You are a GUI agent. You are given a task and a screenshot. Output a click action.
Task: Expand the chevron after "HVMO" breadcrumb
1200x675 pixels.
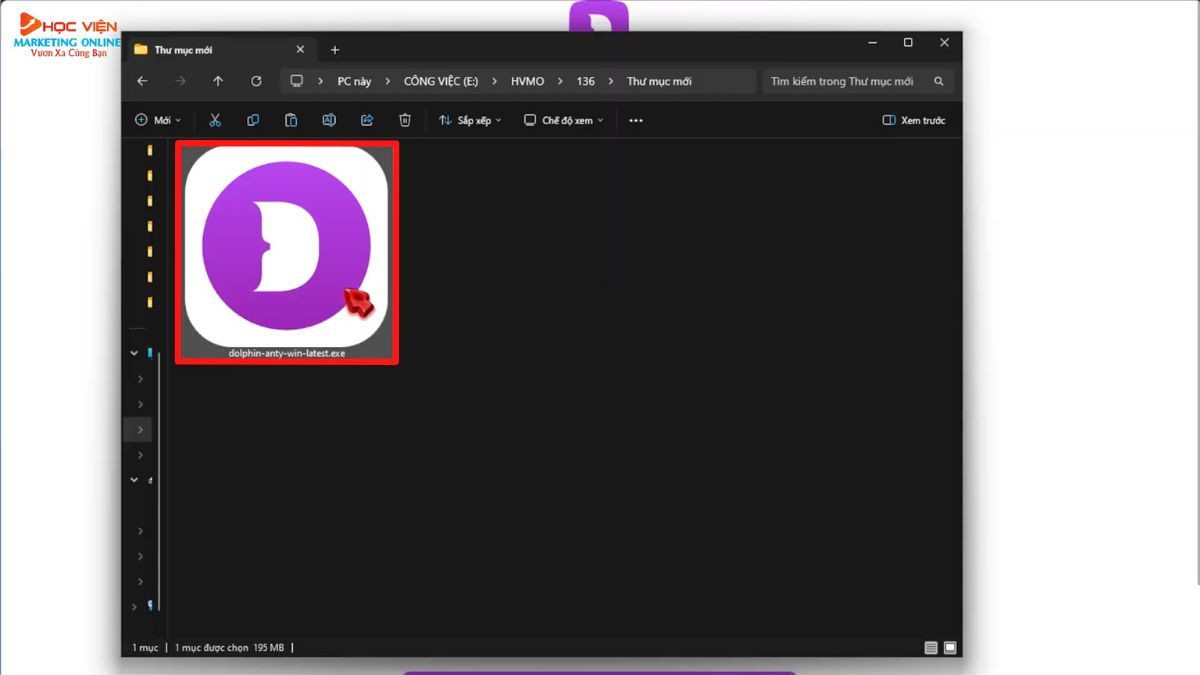pyautogui.click(x=560, y=81)
